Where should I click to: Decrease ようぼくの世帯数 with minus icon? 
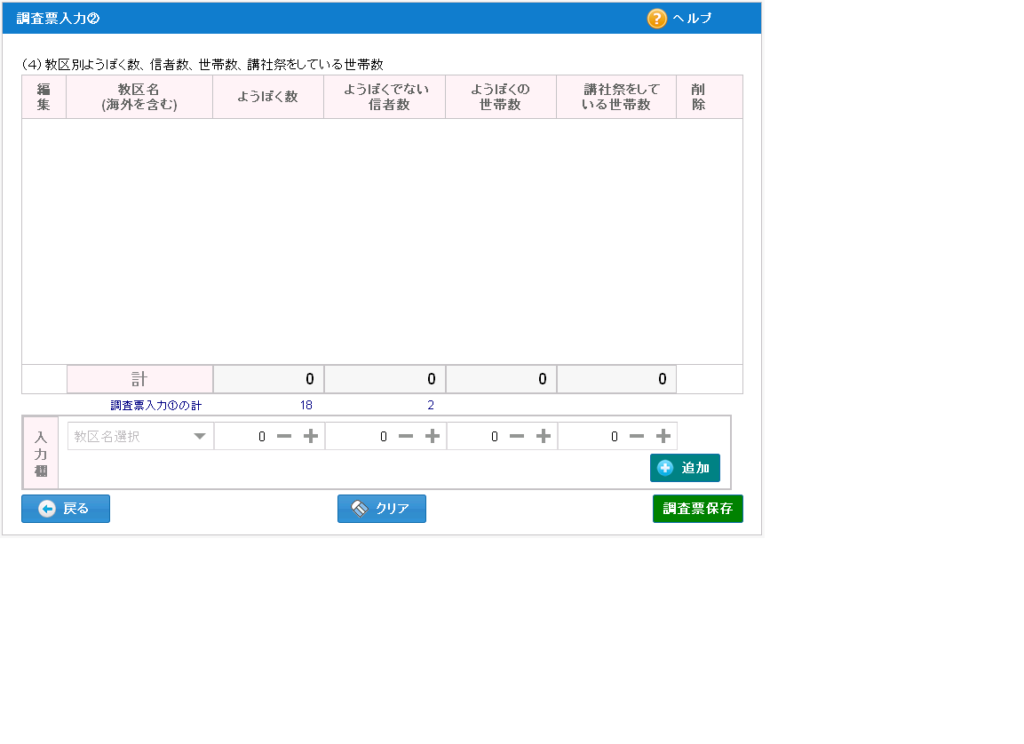(516, 436)
